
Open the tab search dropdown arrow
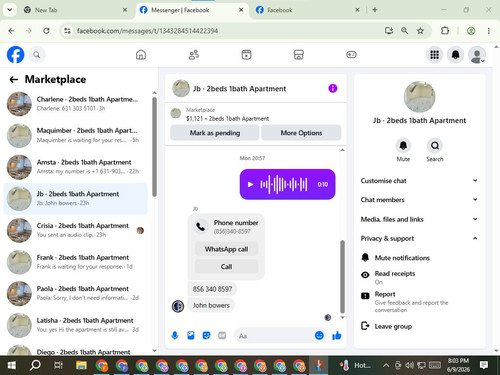coord(10,10)
